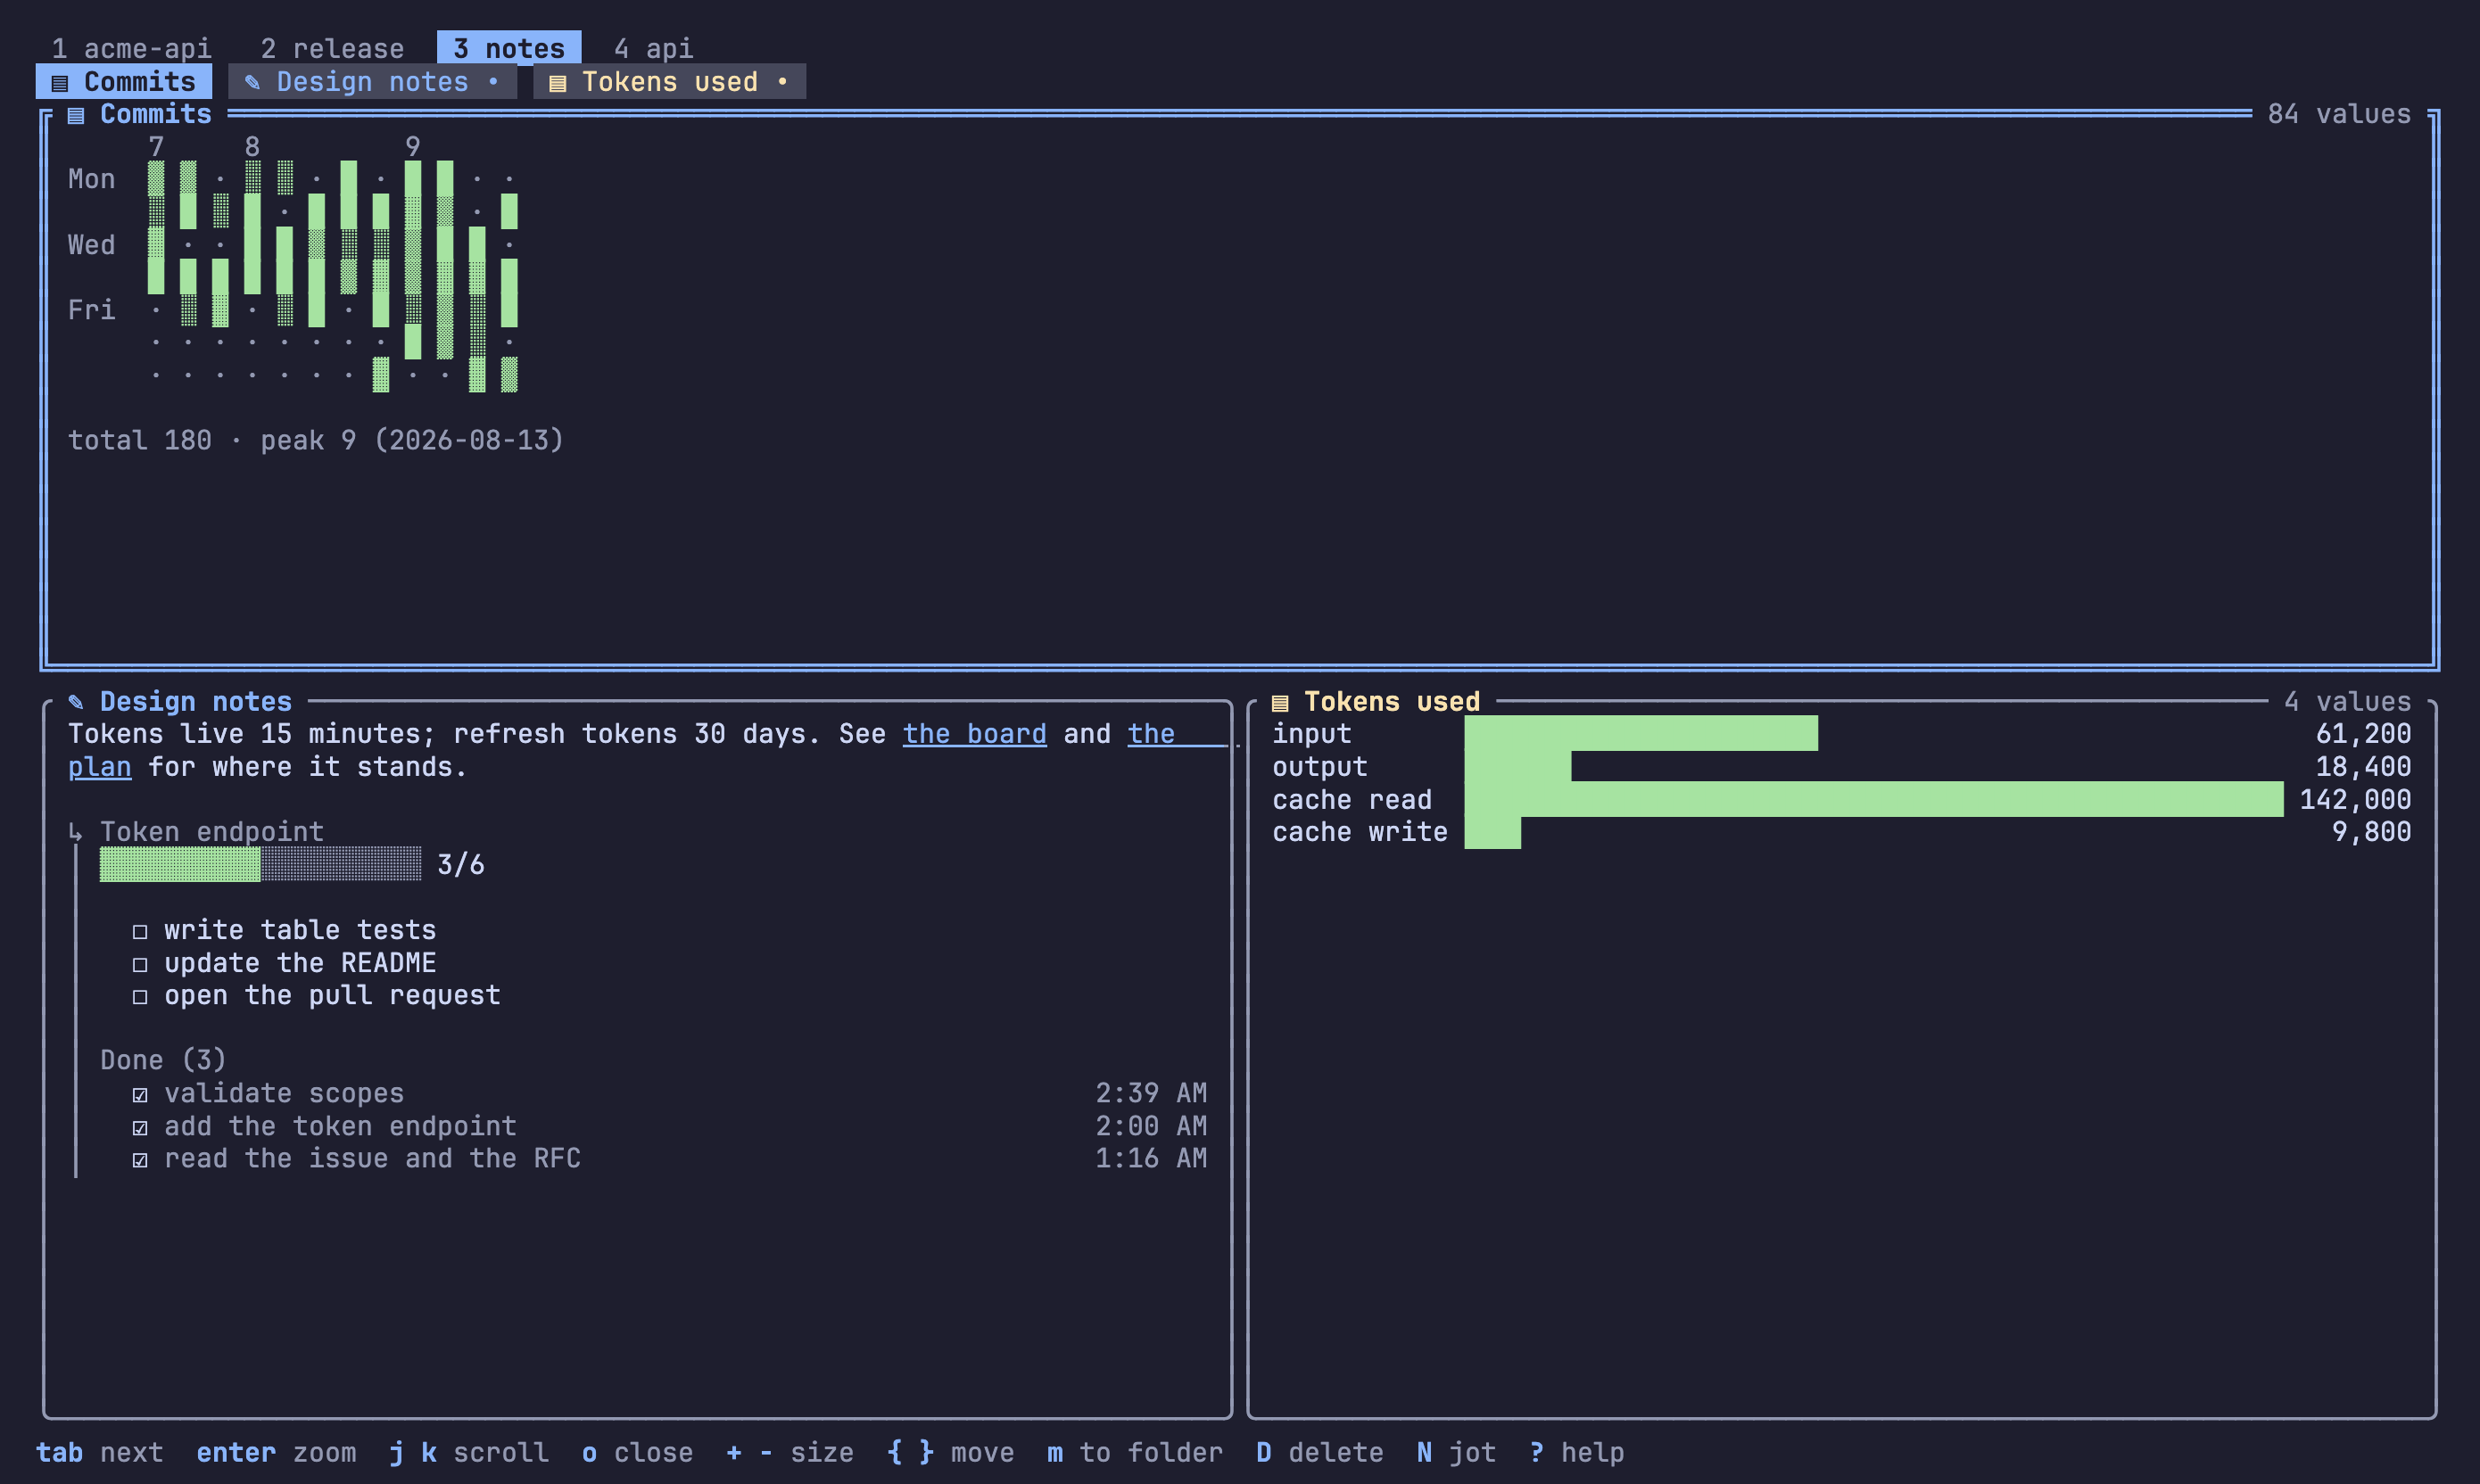This screenshot has width=2480, height=1484.
Task: Check the 'open the pull request' checkbox
Action: [x=140, y=996]
